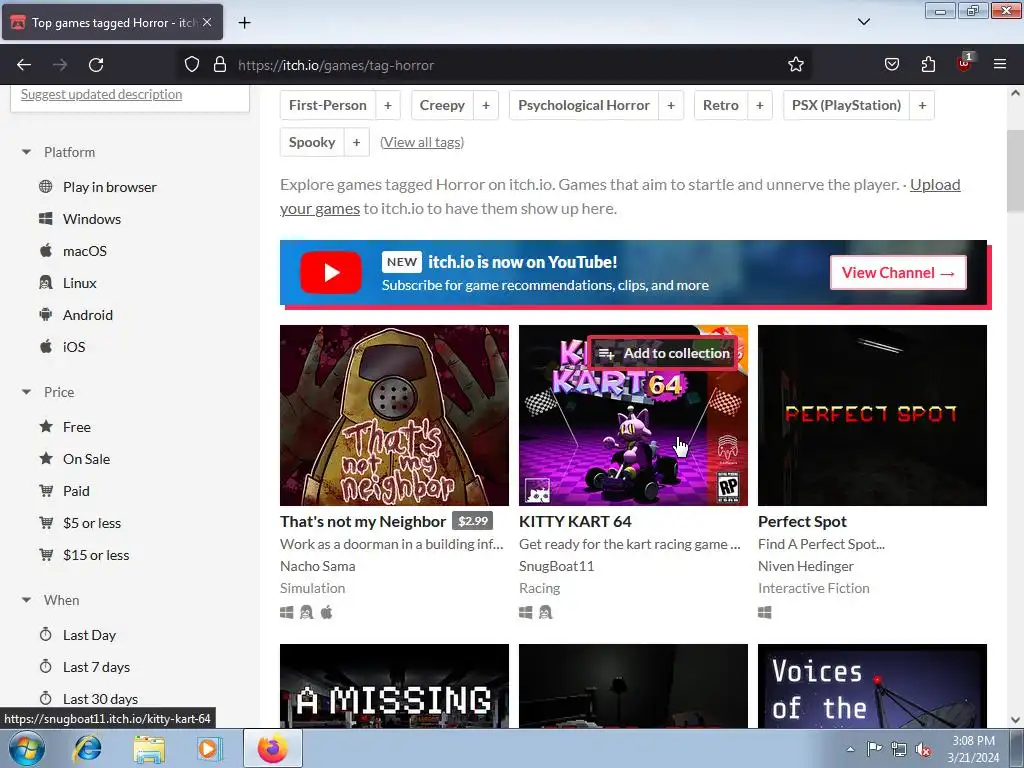The image size is (1024, 768).
Task: Click the page vertical scrollbar thumb
Action: point(1016,170)
